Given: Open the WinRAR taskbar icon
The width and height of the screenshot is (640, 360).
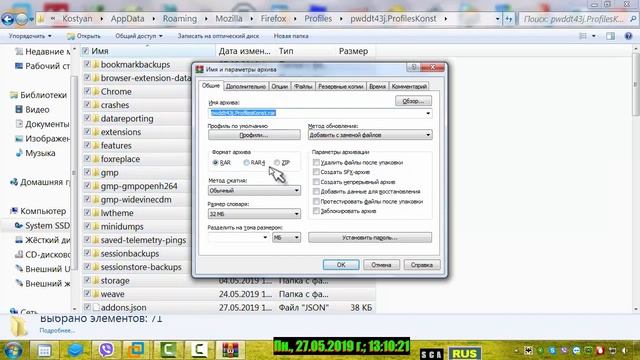Looking at the screenshot, I should tap(230, 350).
